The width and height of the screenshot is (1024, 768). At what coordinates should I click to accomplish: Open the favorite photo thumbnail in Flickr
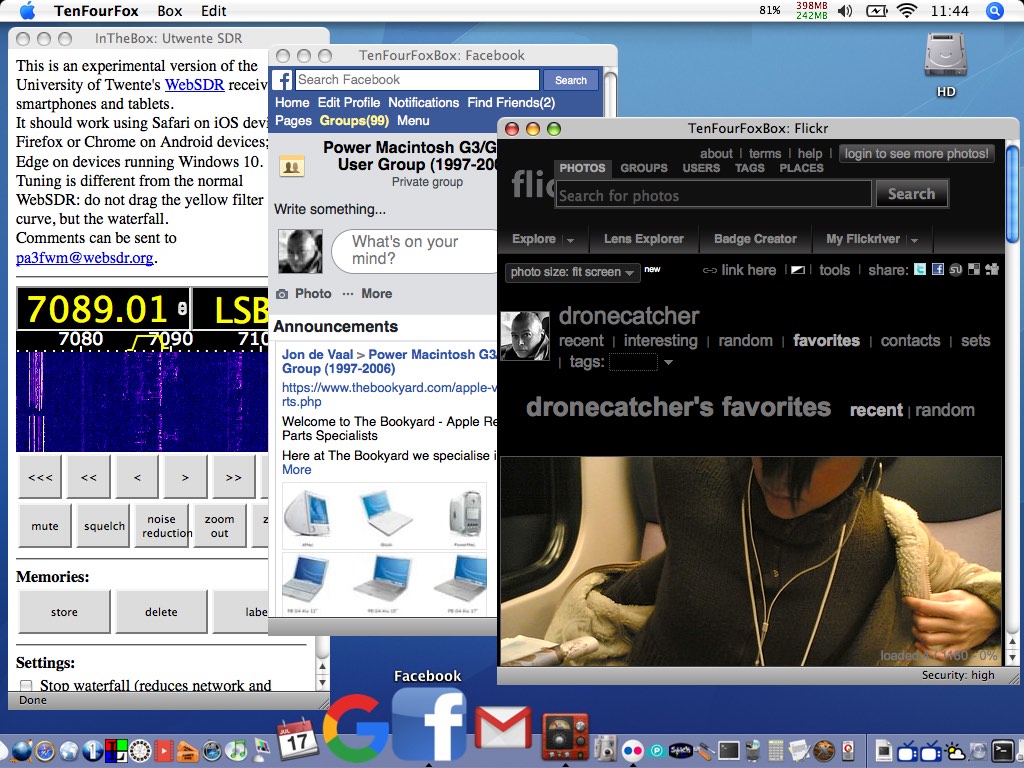(750, 561)
